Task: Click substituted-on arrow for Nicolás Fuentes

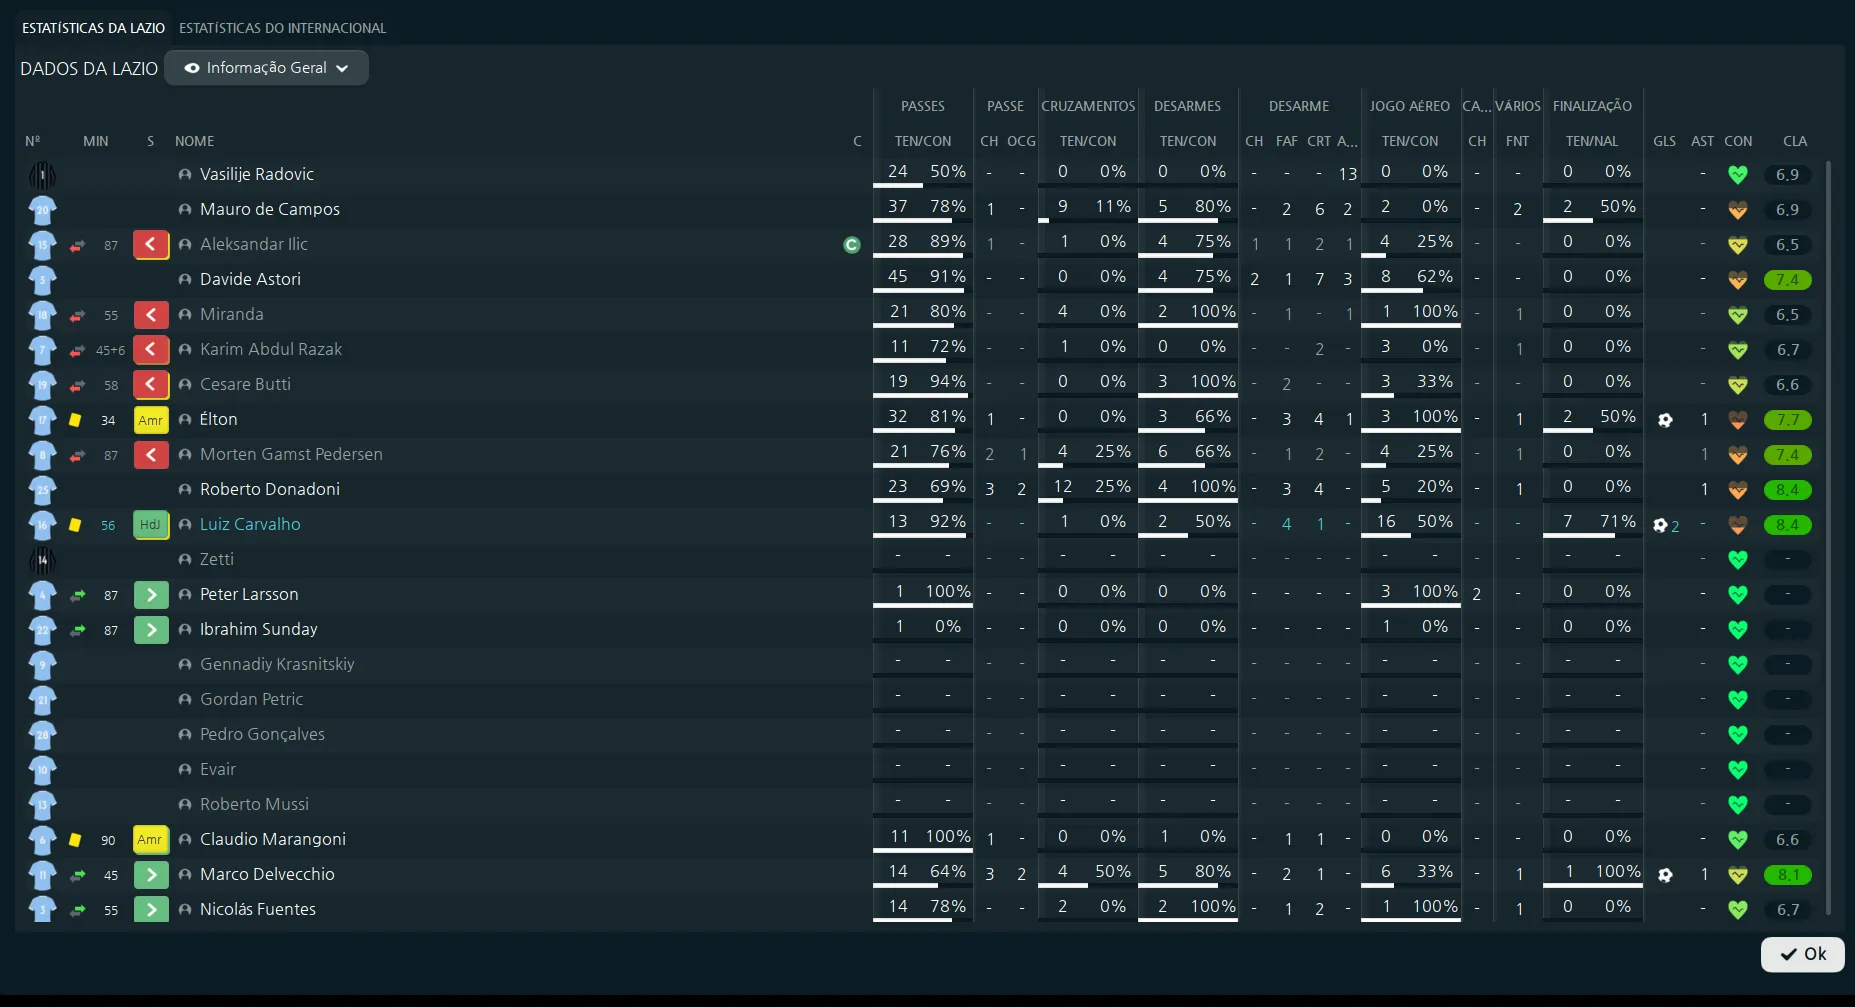Action: click(151, 909)
